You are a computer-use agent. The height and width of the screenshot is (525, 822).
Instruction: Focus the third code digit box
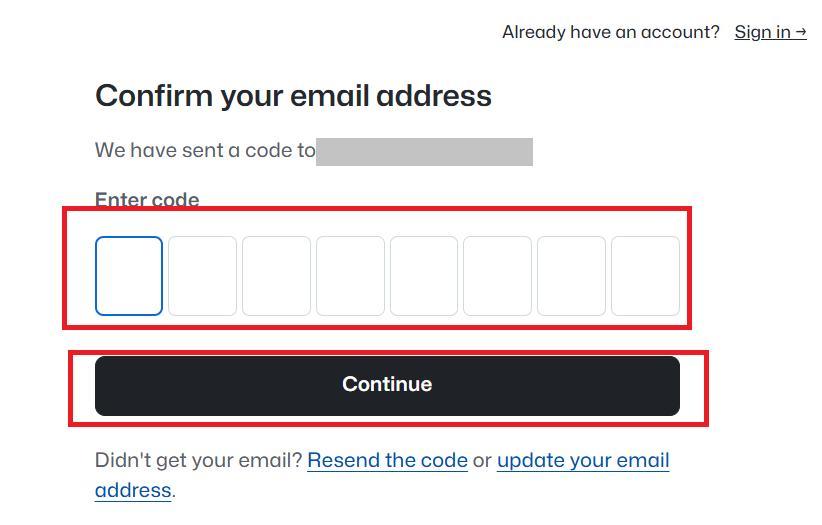[277, 276]
